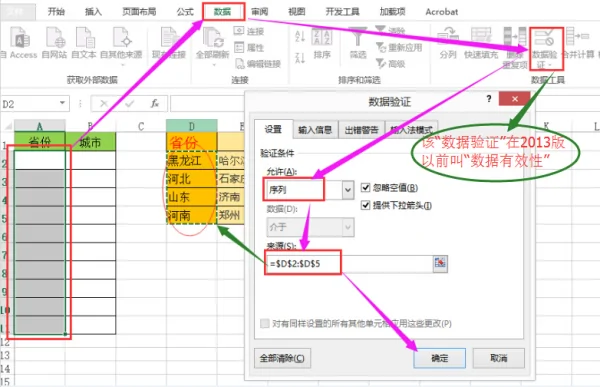Screen dimensions: 600x387
Task: Check the apply changes to all other cells box
Action: [264, 323]
